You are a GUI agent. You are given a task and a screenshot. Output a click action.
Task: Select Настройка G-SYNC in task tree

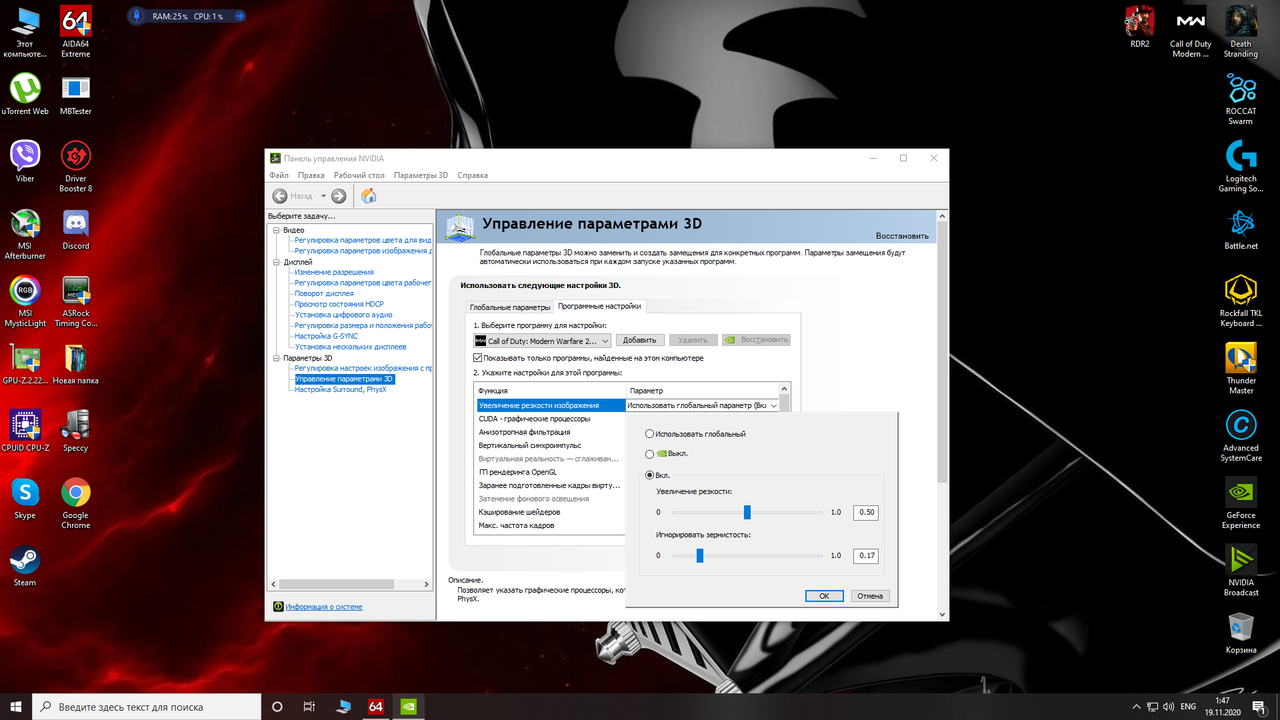coord(325,336)
